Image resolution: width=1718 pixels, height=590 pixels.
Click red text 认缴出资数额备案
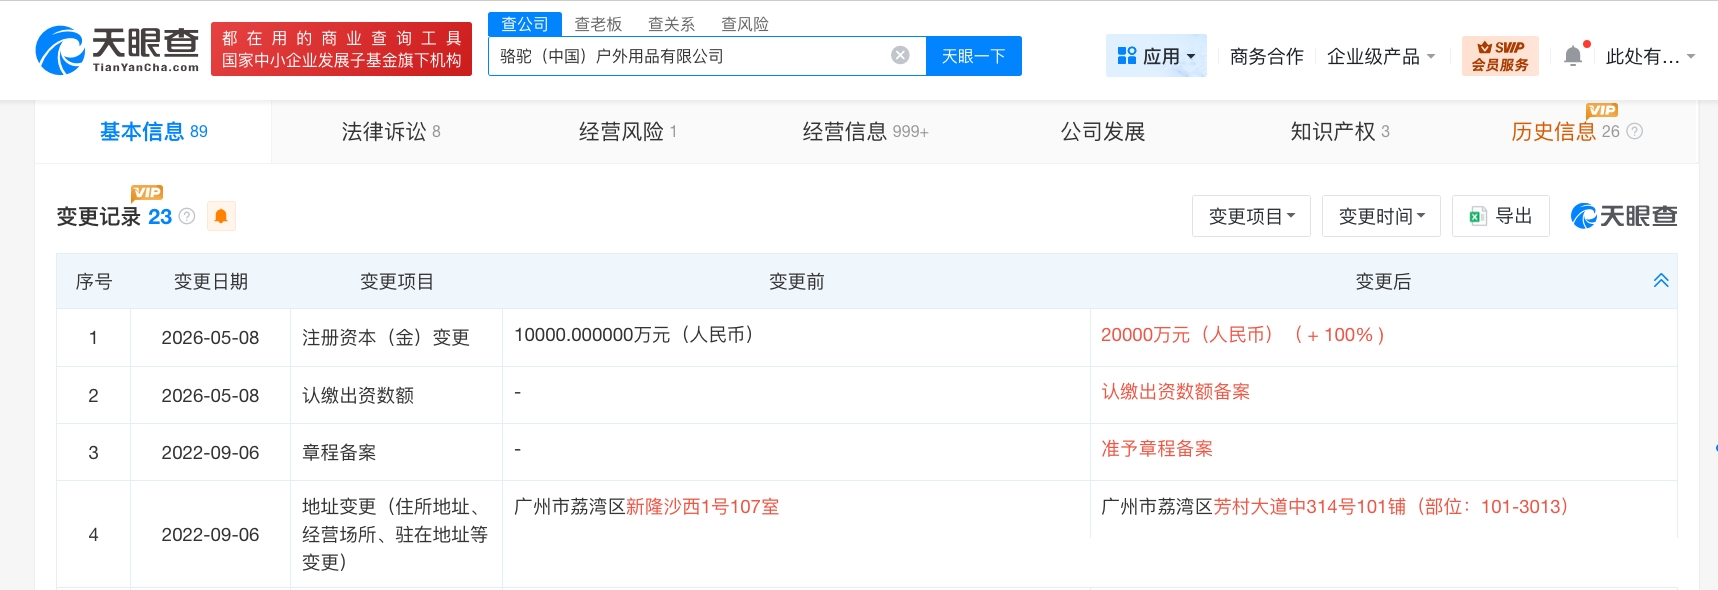pos(1176,392)
